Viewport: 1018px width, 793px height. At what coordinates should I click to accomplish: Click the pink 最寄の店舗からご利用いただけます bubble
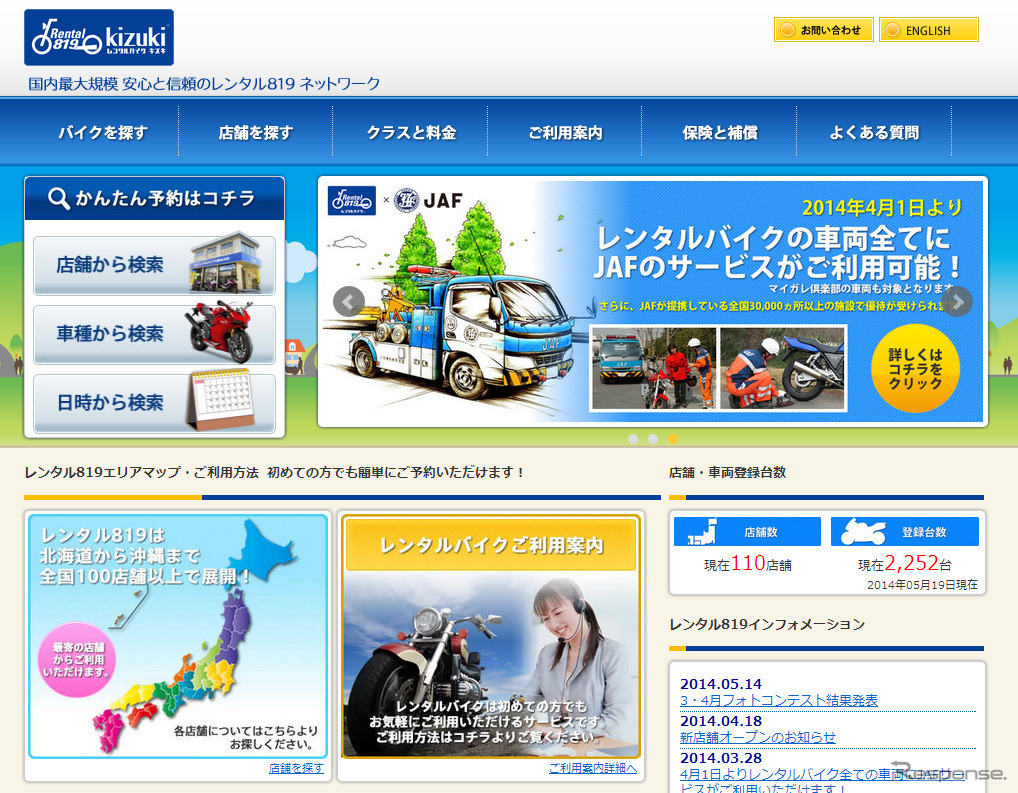(77, 660)
